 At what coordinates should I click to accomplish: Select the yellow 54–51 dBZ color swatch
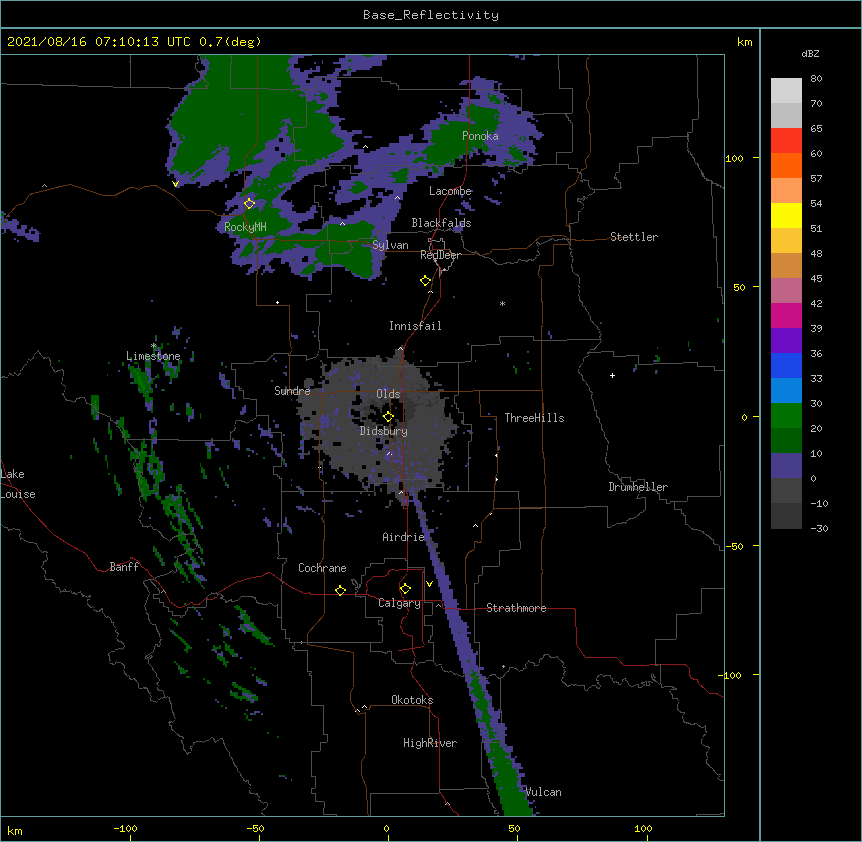786,215
